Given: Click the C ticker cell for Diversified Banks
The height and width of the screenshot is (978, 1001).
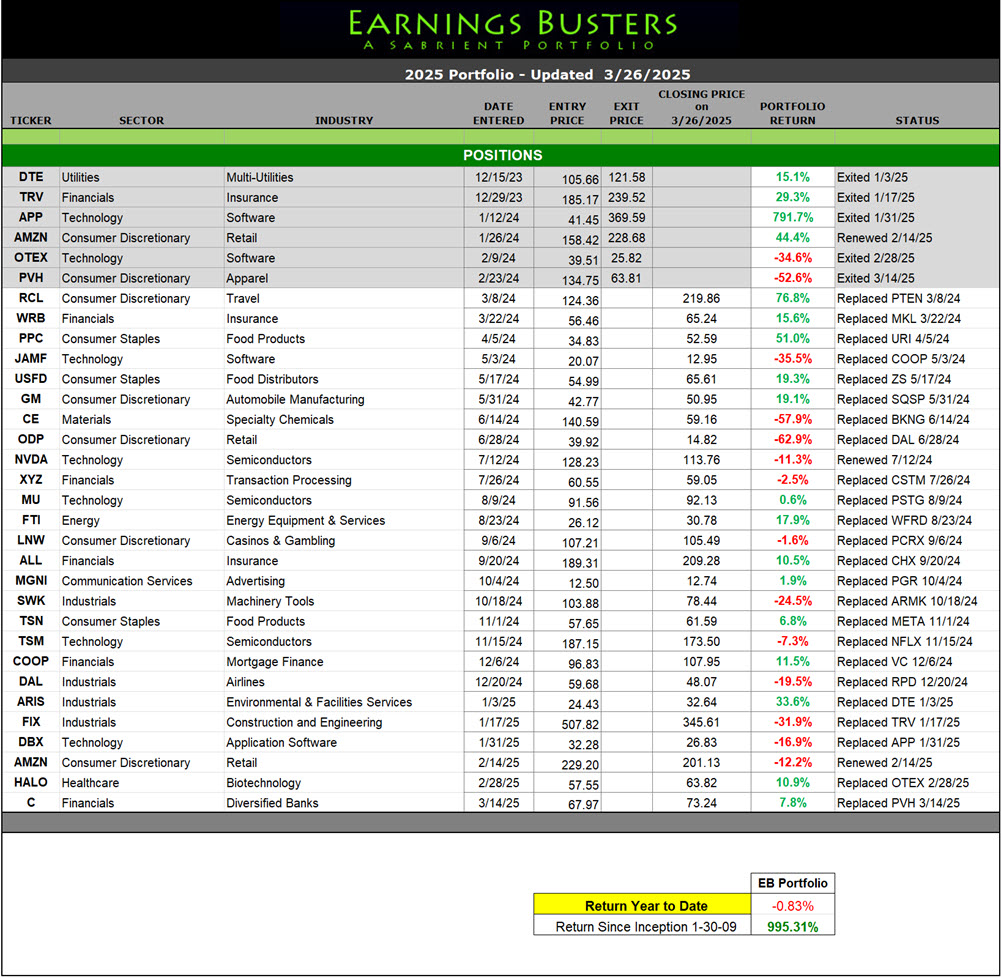Looking at the screenshot, I should 31,802.
